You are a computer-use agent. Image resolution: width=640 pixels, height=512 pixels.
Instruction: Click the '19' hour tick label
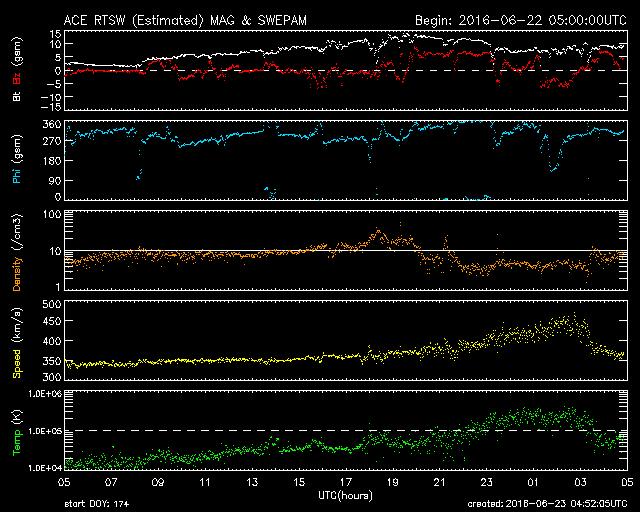pos(393,482)
